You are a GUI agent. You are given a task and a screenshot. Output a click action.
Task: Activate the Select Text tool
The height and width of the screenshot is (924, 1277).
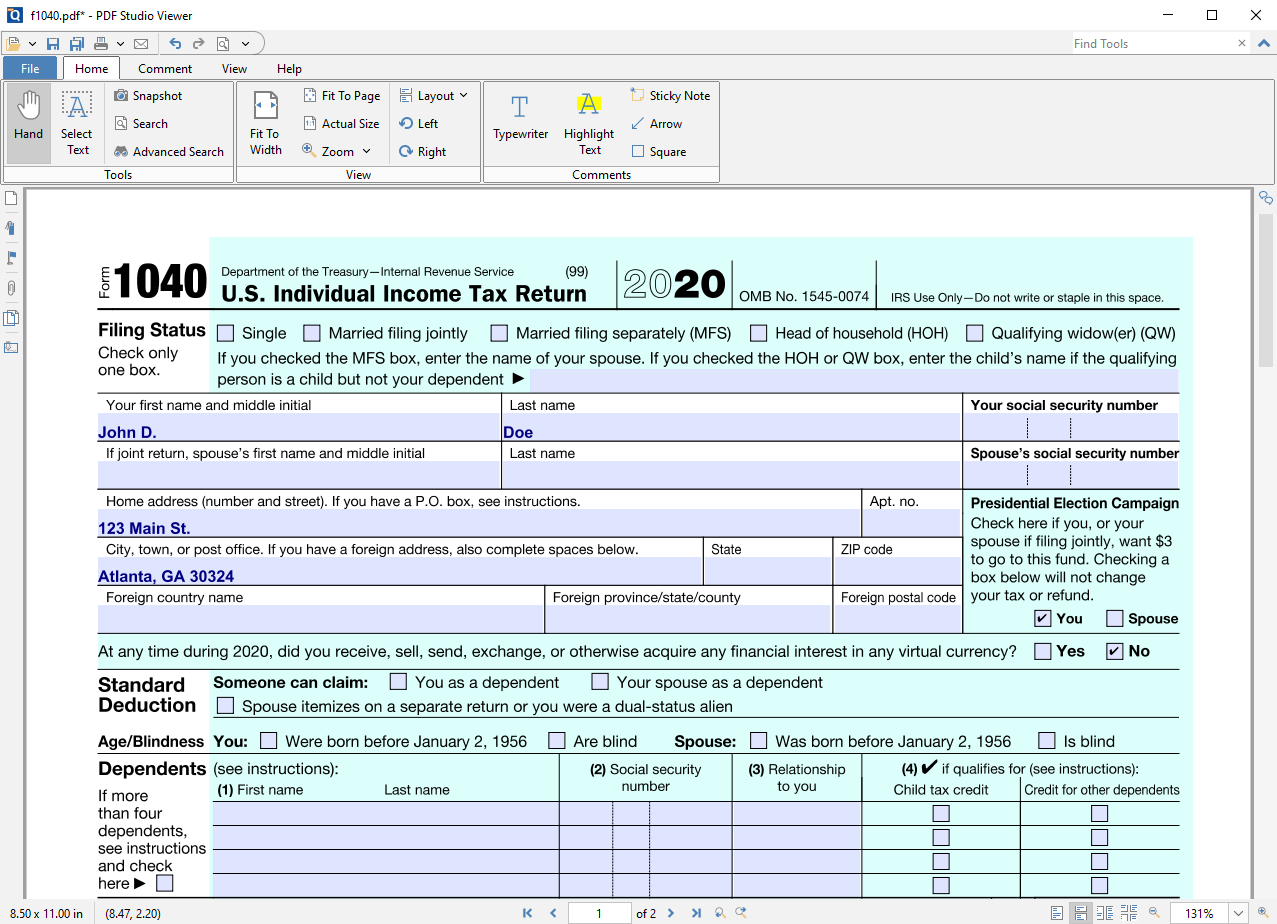[x=77, y=122]
